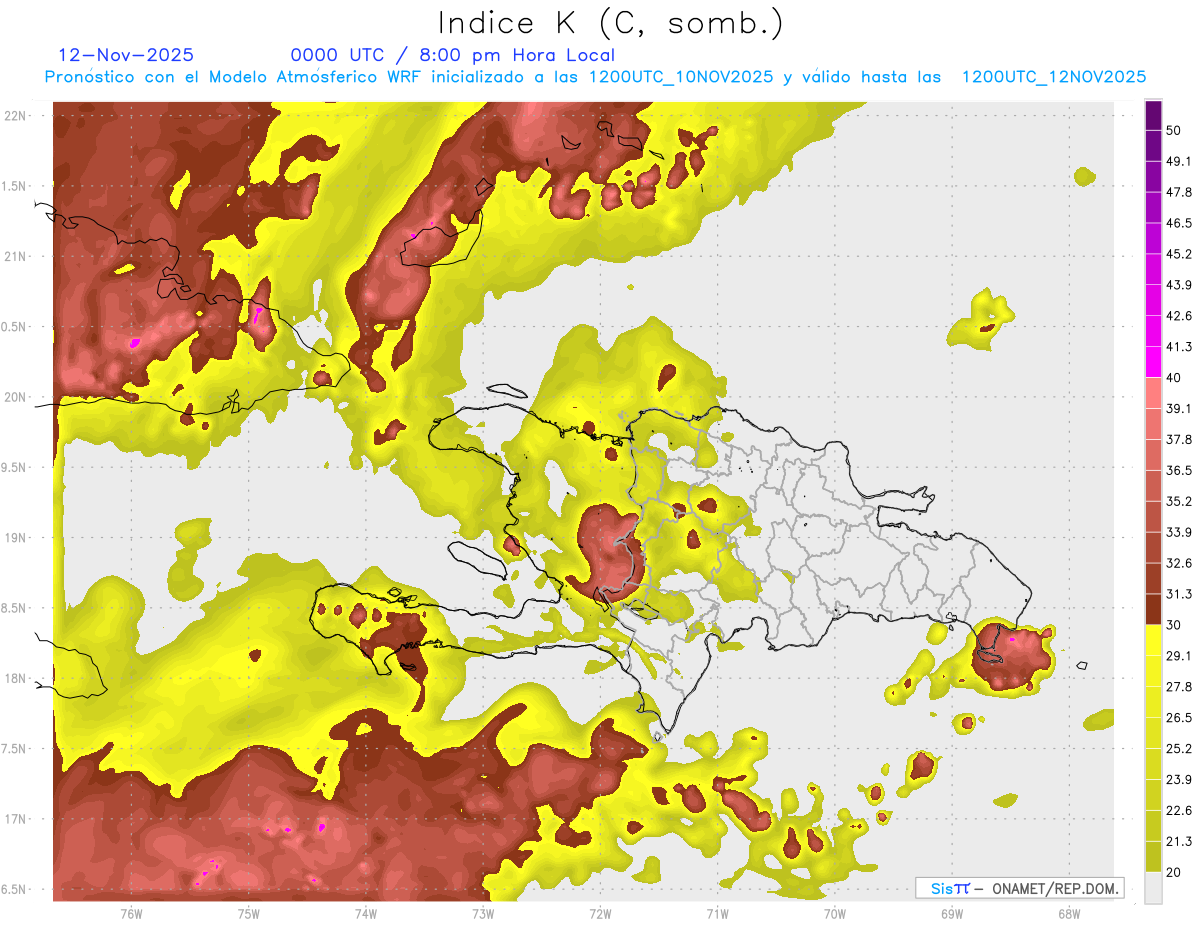Image resolution: width=1200 pixels, height=927 pixels.
Task: Click the olive color bar segment between 20 and 21.3
Action: [x=1153, y=857]
